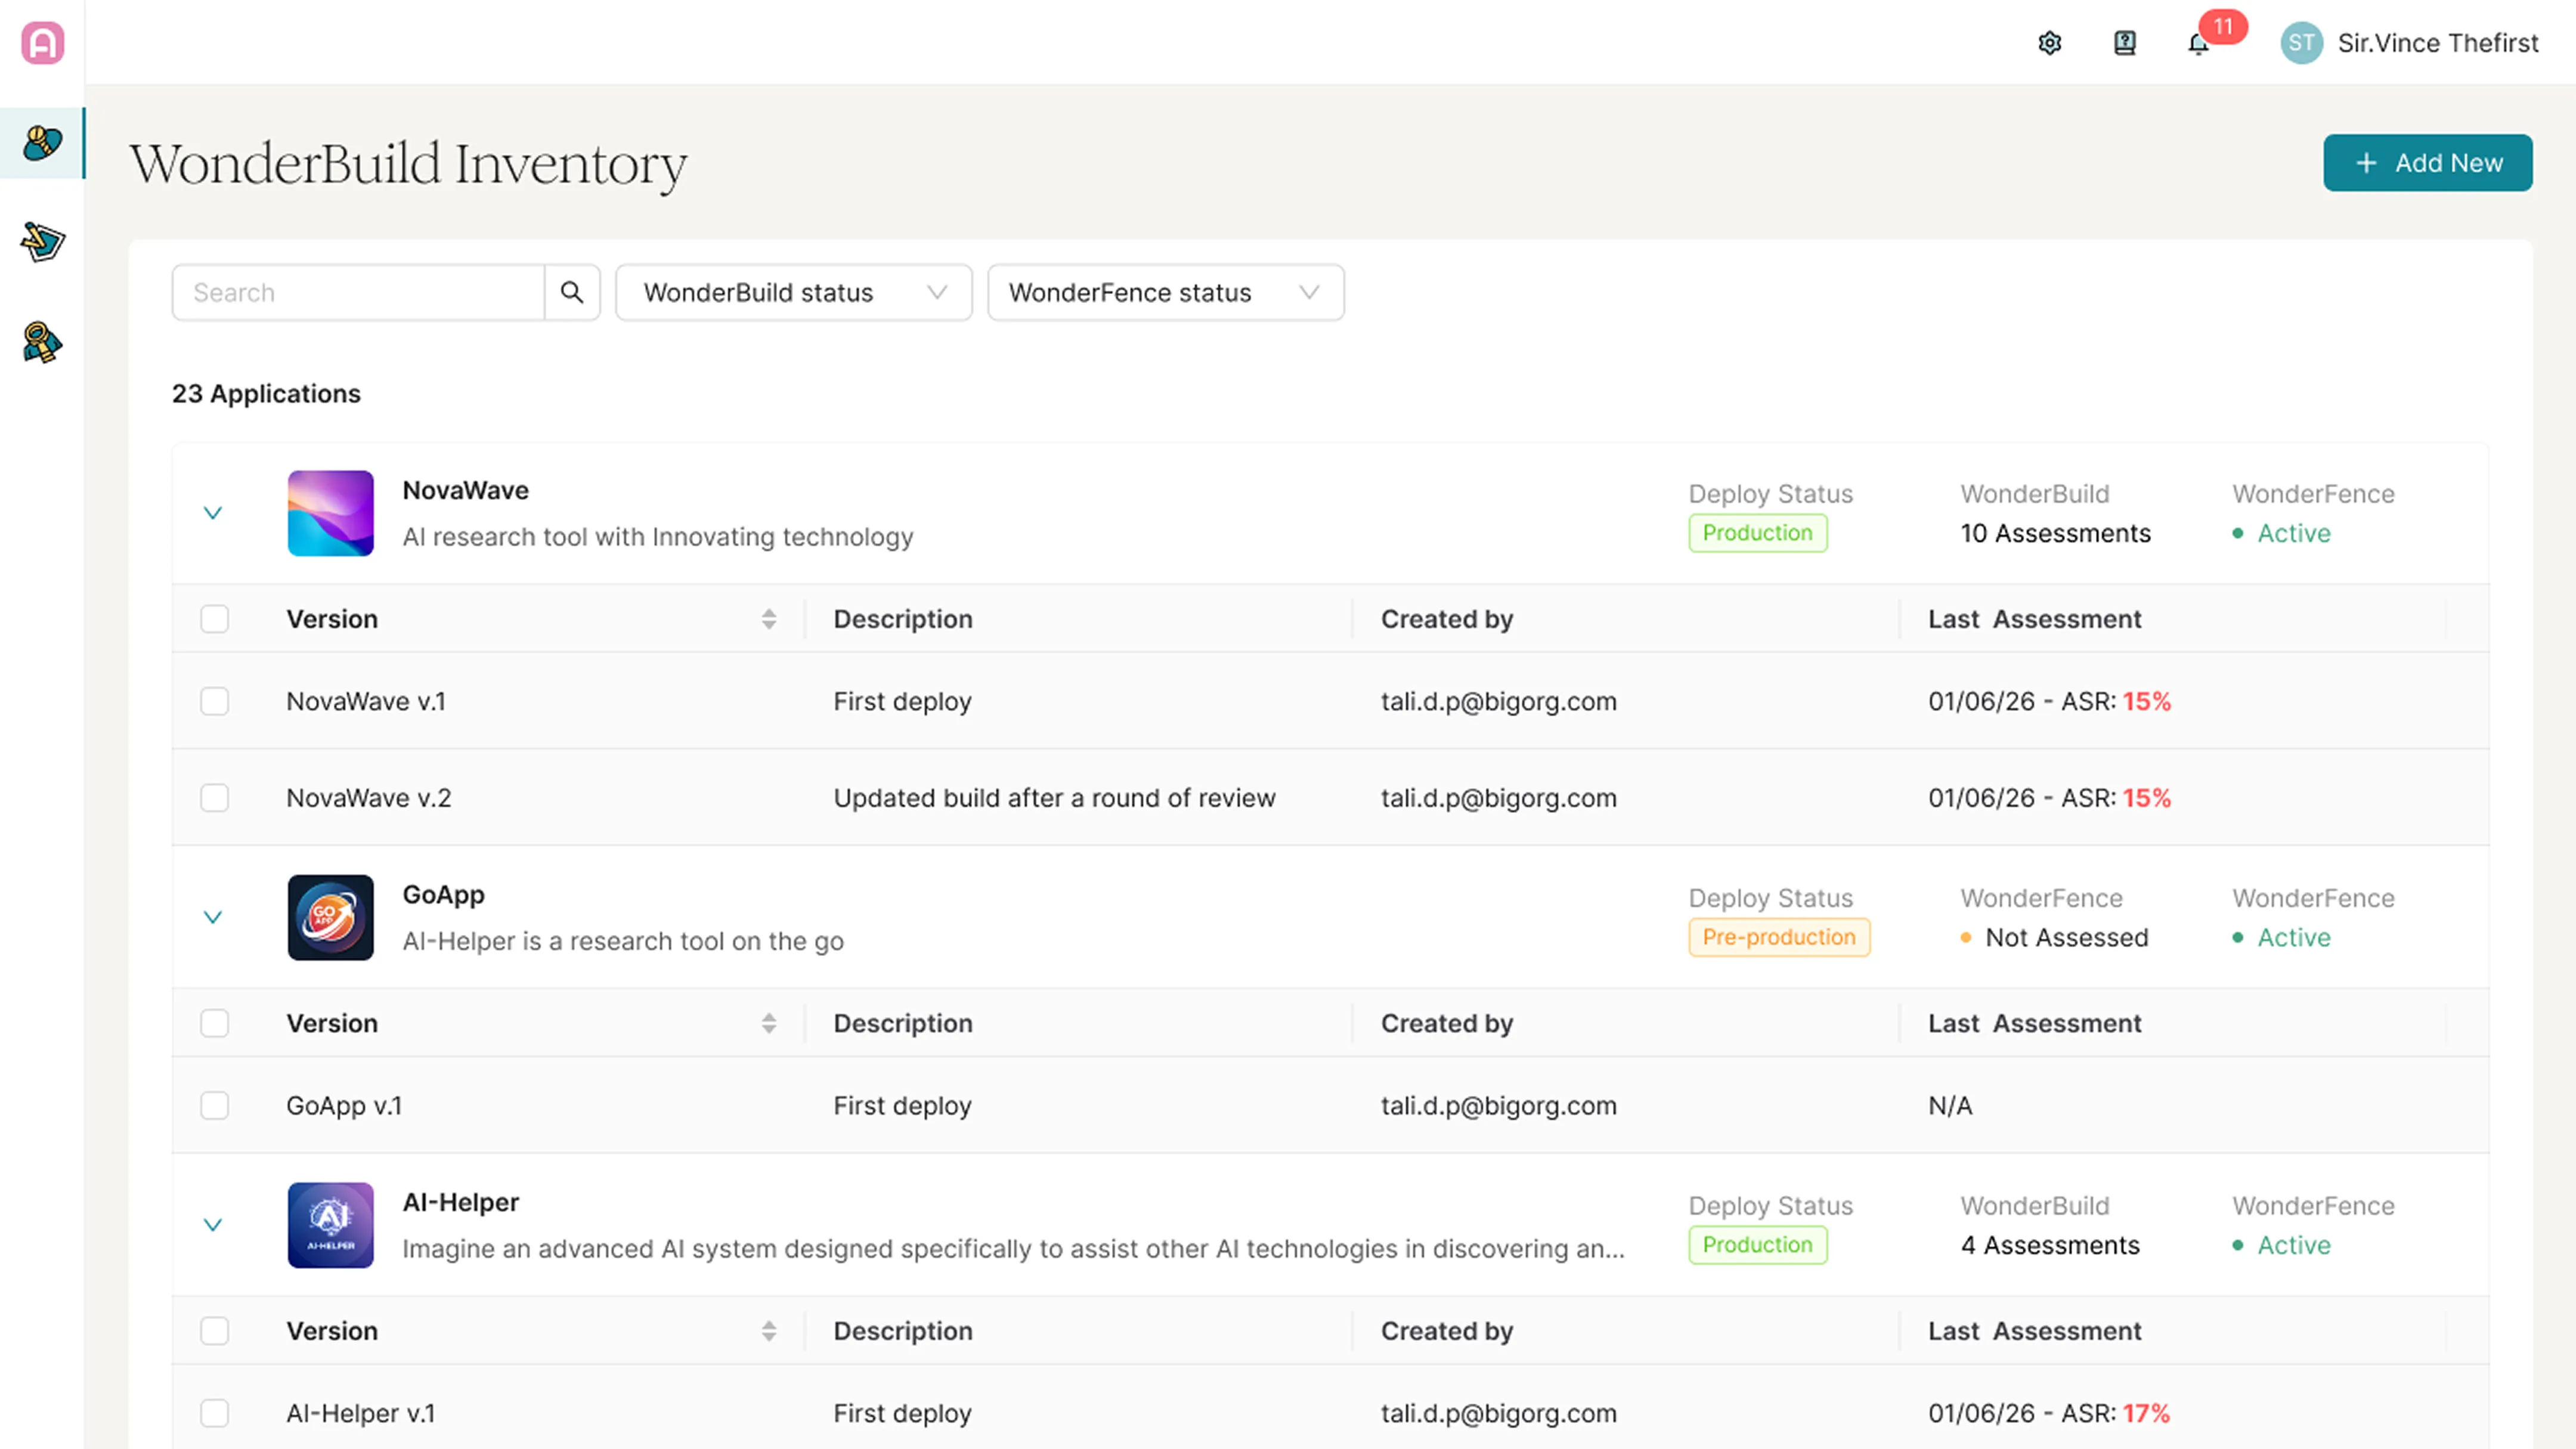Click the '4 Assessments' text
Screen dimensions: 2576x1449
[2050, 1245]
